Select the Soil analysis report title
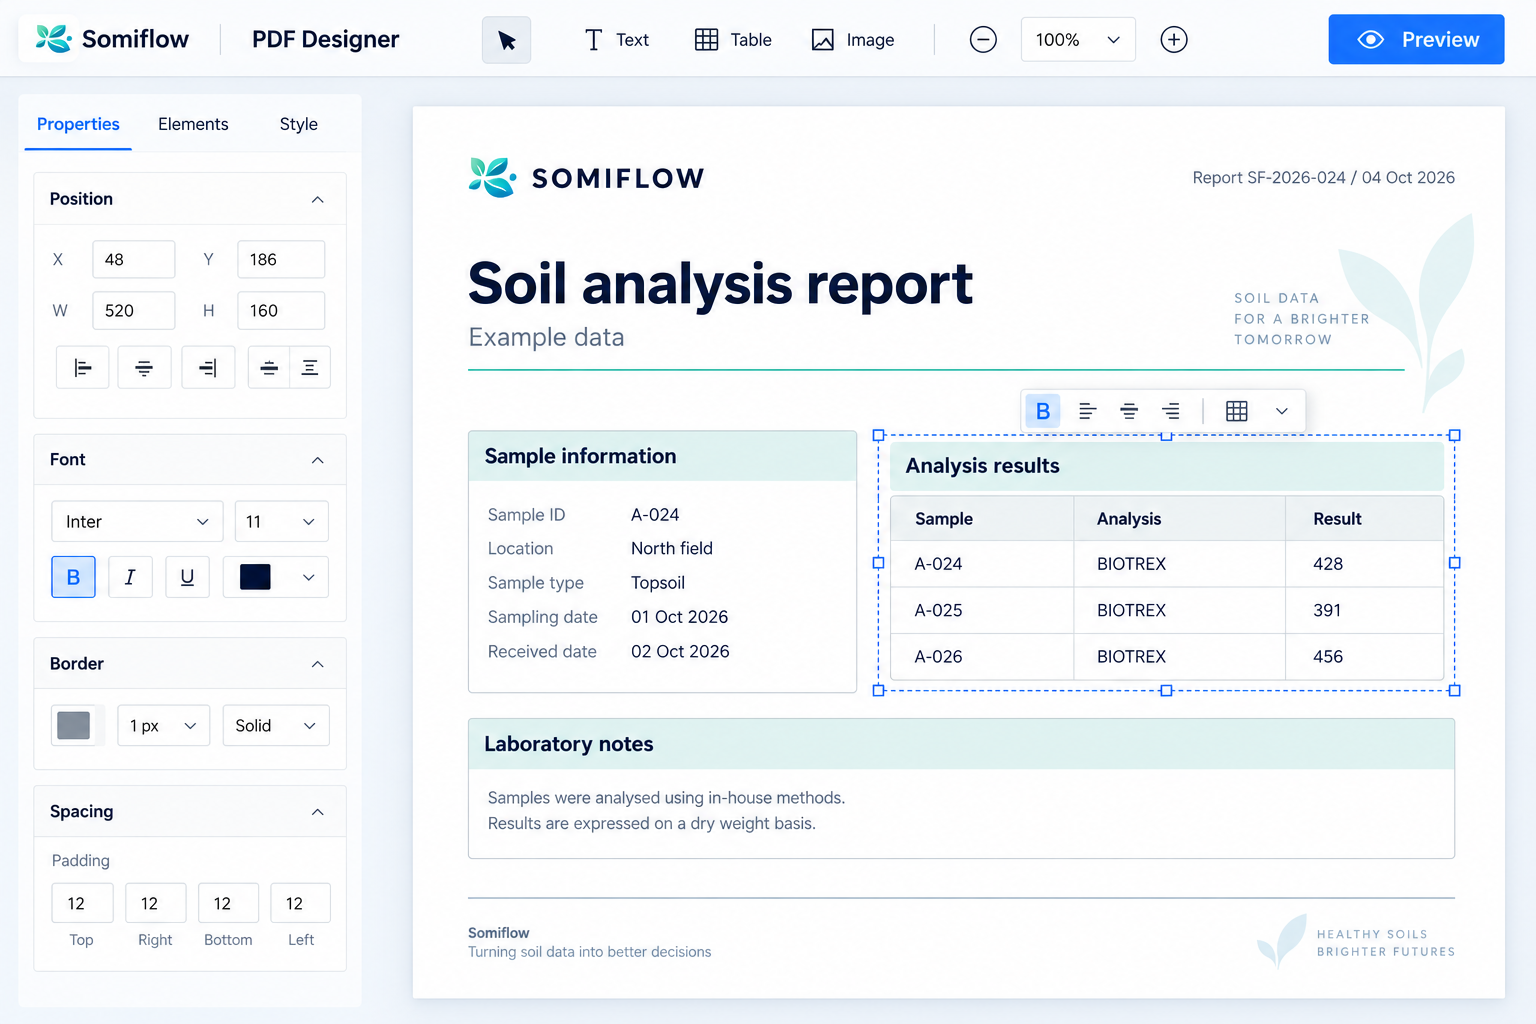The height and width of the screenshot is (1024, 1536). point(720,284)
